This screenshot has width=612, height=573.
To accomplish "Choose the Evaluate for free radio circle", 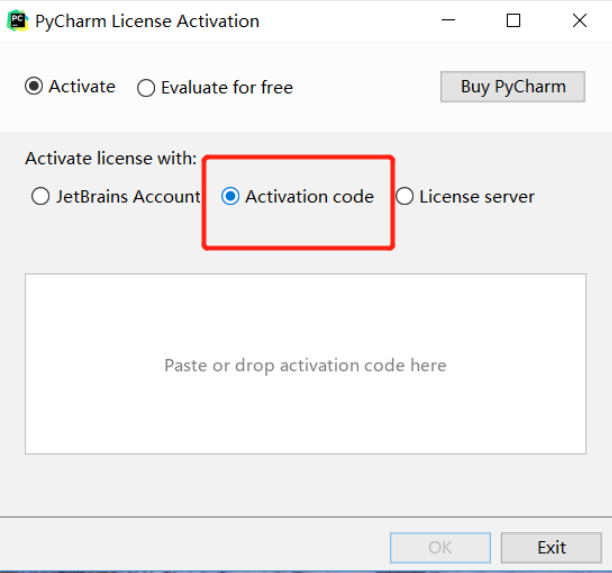I will point(146,88).
